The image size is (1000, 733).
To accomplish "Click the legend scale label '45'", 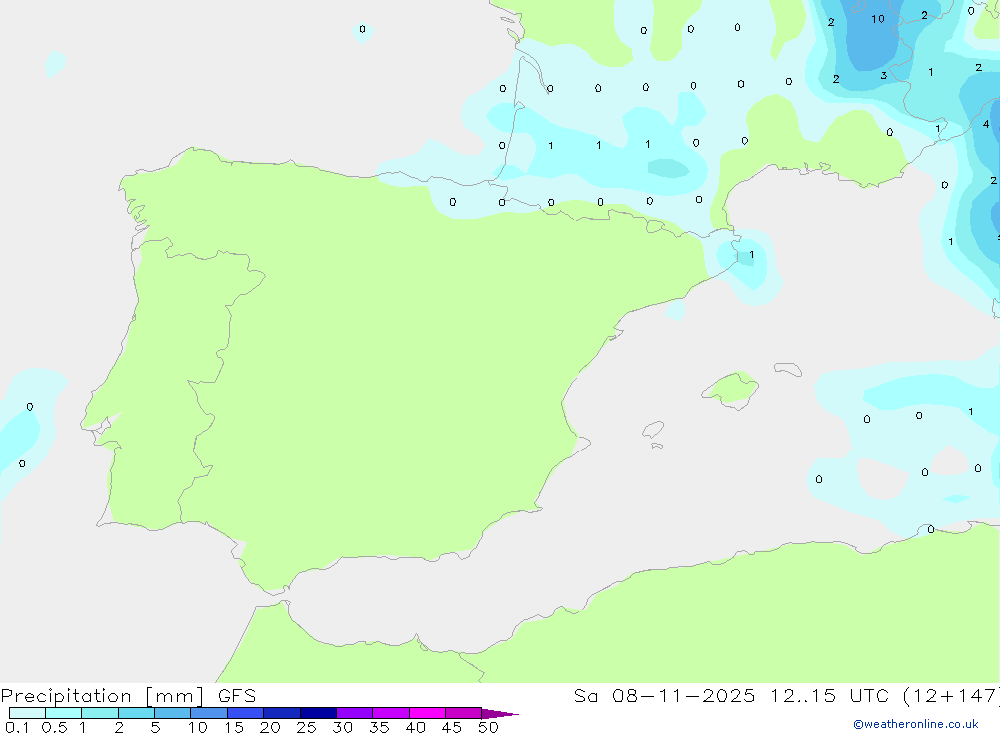I will click(x=452, y=727).
